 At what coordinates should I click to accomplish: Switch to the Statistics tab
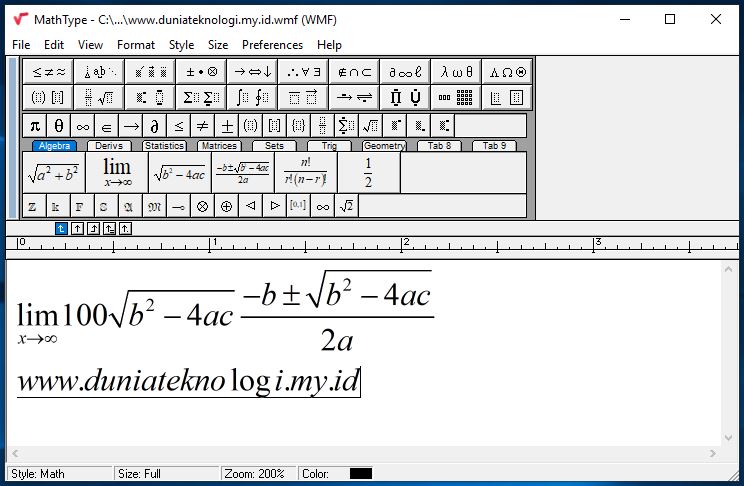[164, 146]
